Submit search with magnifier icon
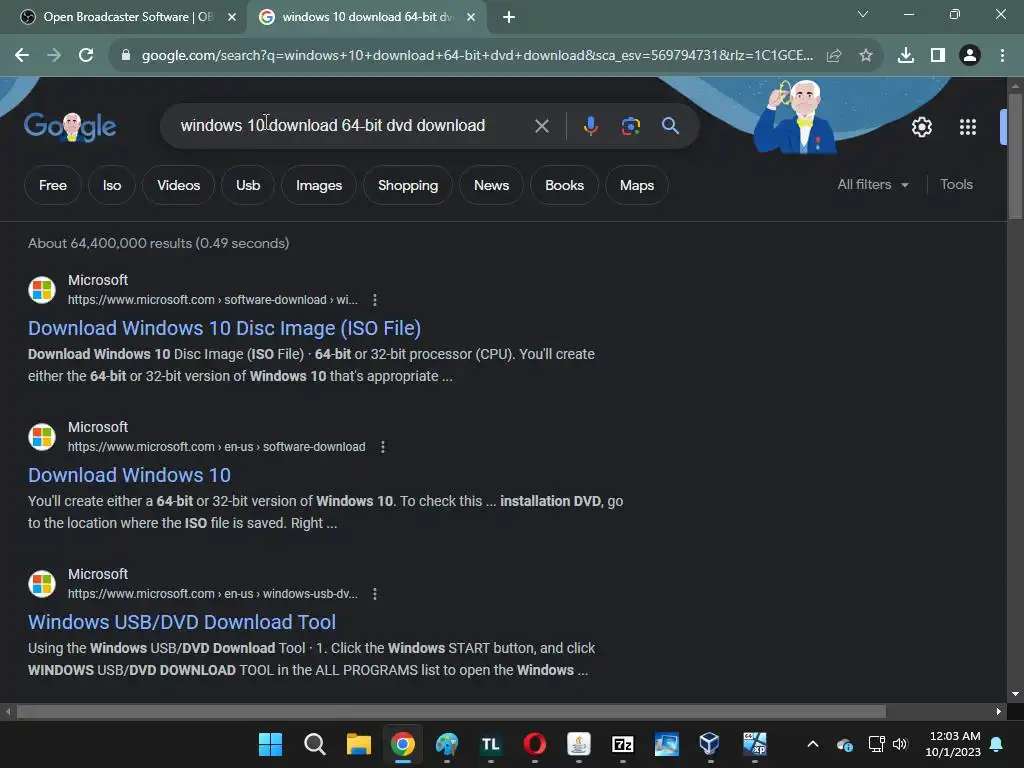Viewport: 1024px width, 768px height. click(670, 125)
